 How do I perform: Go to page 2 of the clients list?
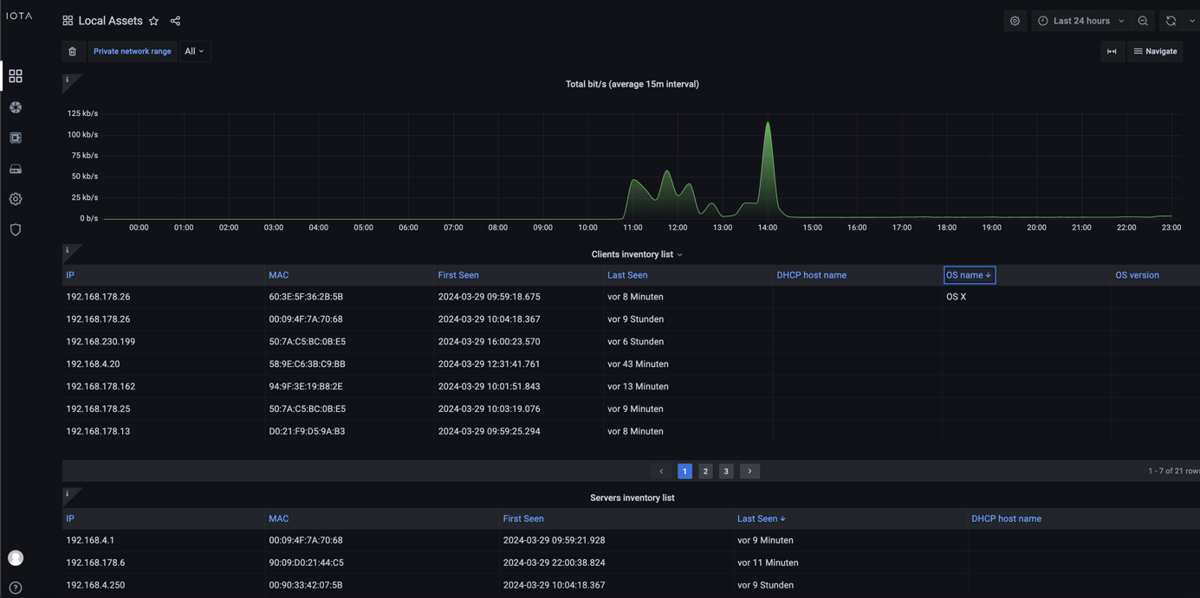(705, 470)
